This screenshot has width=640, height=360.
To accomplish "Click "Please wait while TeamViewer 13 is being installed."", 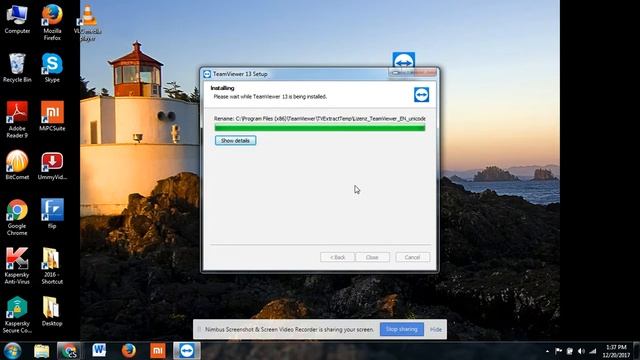I will pos(270,97).
